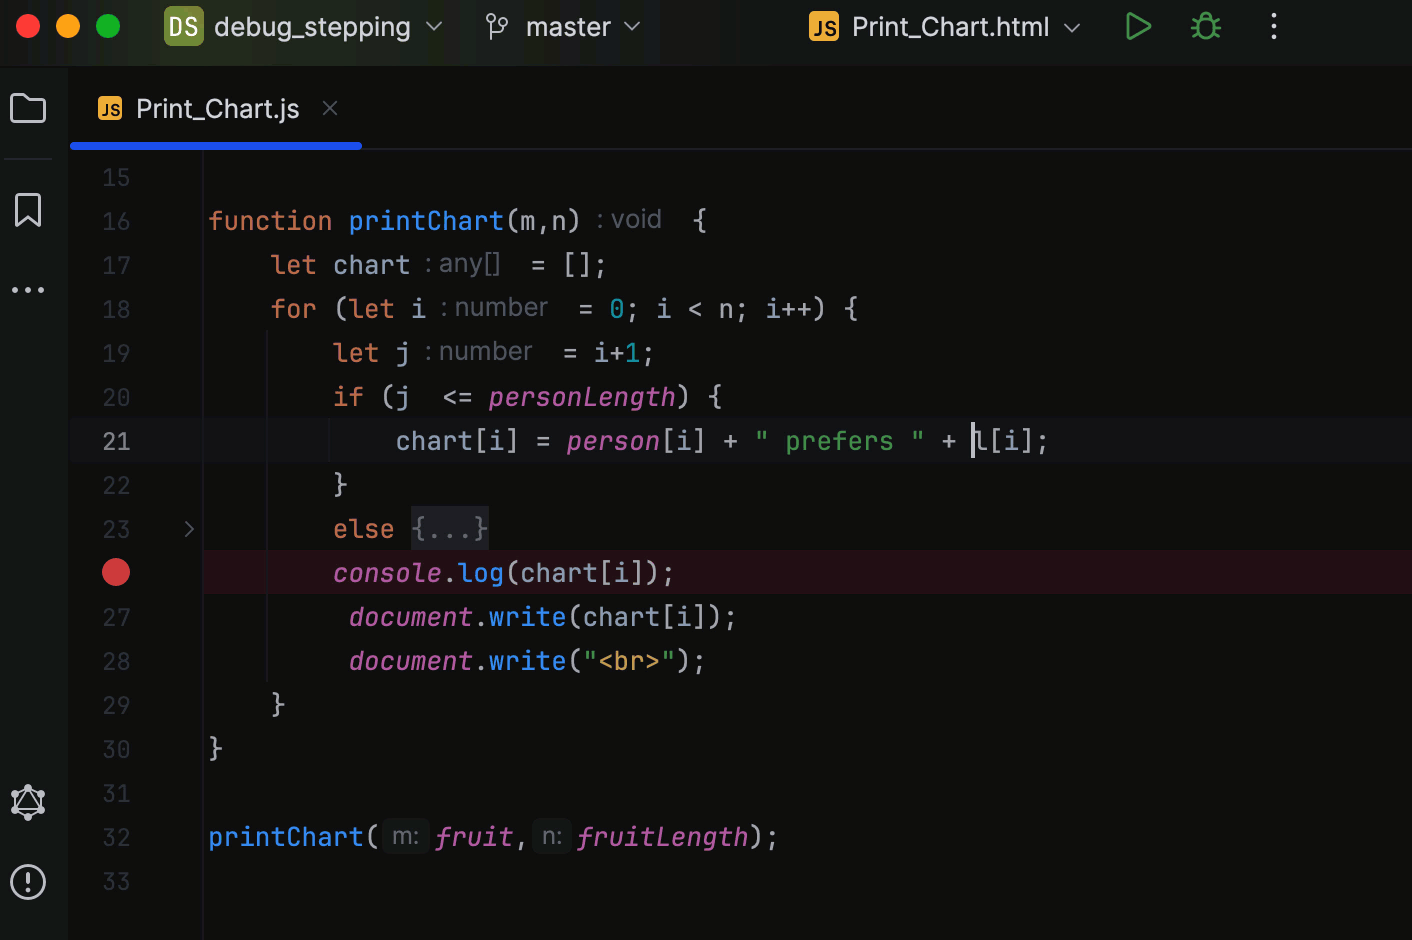The width and height of the screenshot is (1412, 940).
Task: Run the Print_Chart.html configuration
Action: (x=1138, y=26)
